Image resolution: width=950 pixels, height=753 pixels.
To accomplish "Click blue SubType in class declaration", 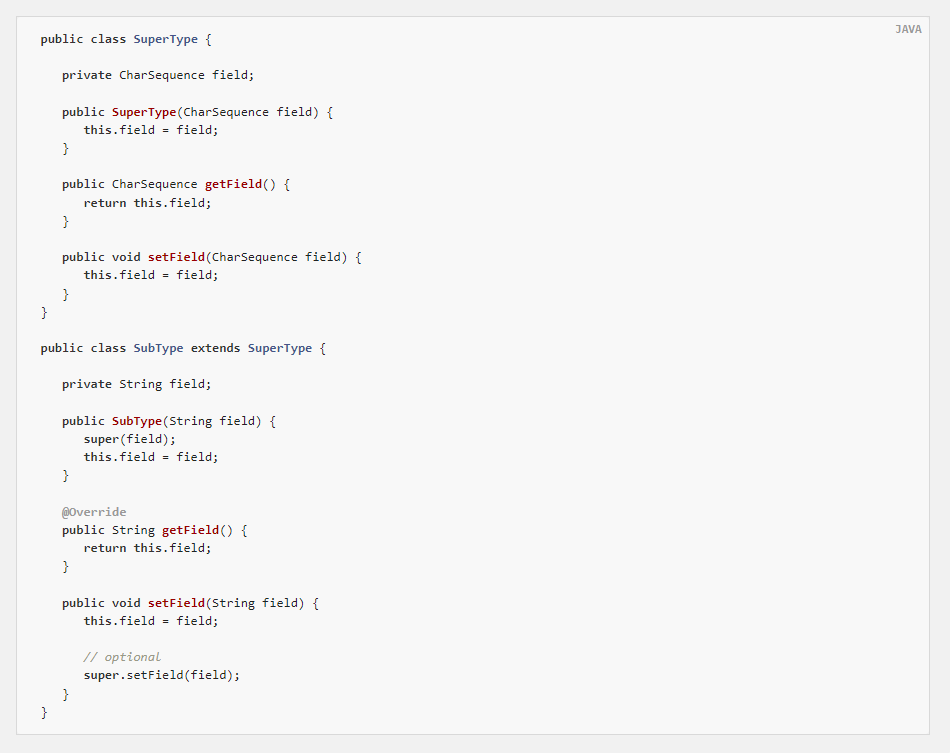I will click(x=158, y=348).
